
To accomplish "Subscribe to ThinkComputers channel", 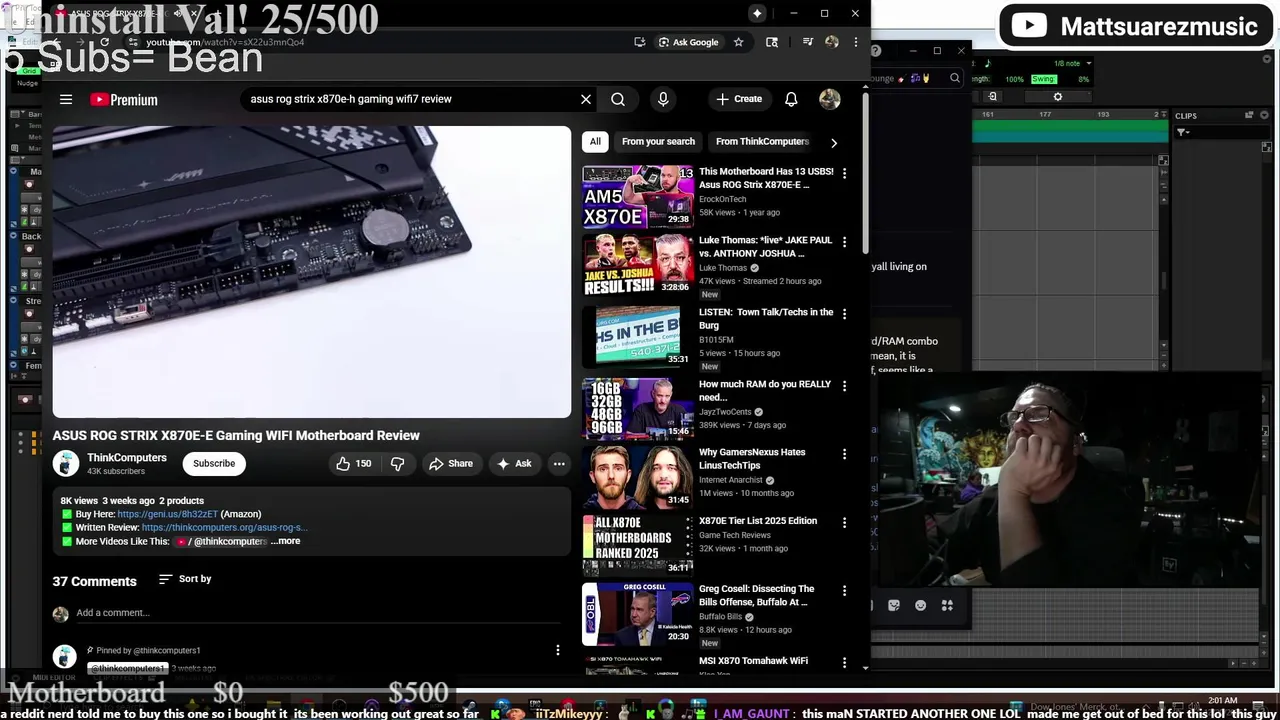I will click(214, 463).
